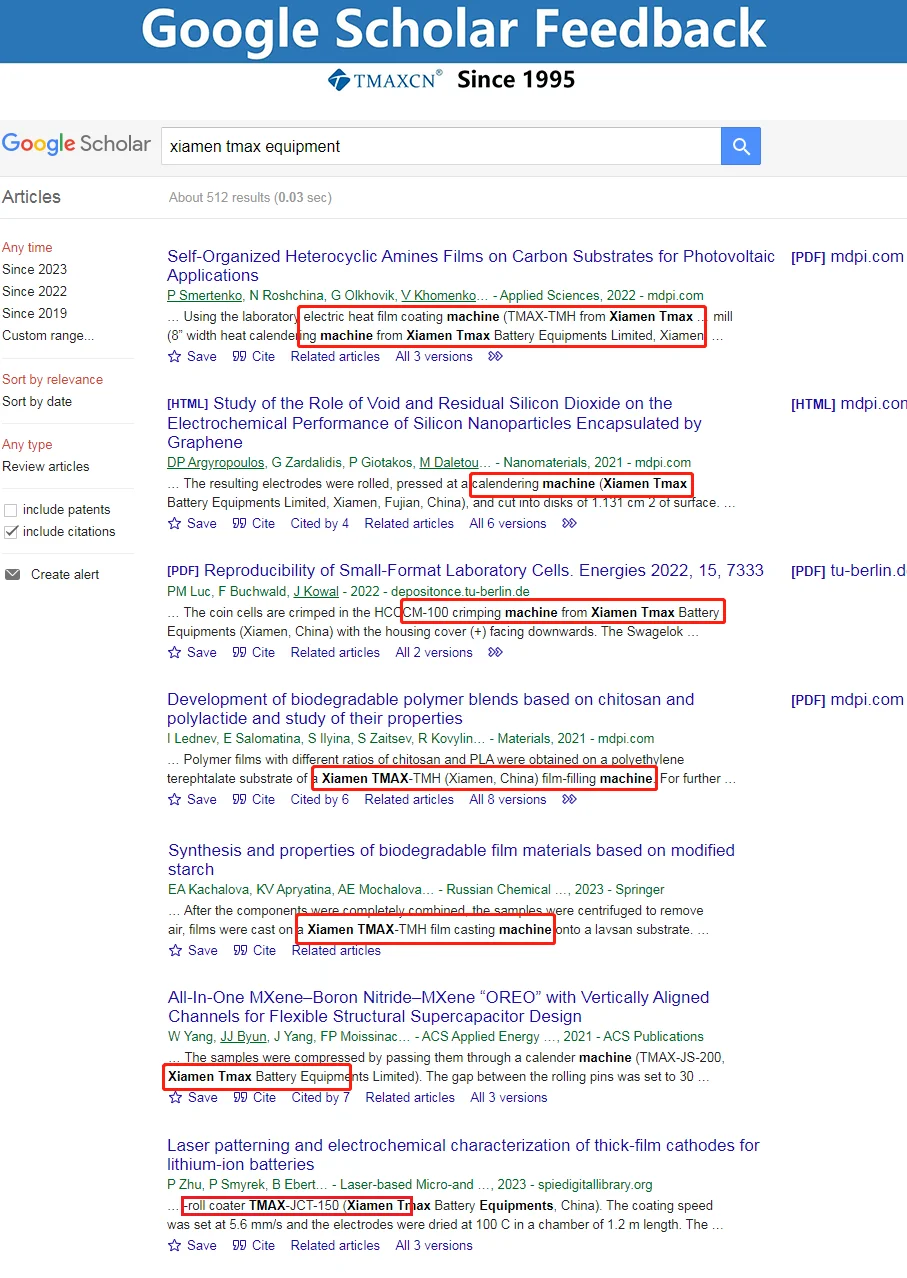Click the Cite quote icon under Laser patterning result
This screenshot has height=1278, width=907.
pyautogui.click(x=239, y=1245)
